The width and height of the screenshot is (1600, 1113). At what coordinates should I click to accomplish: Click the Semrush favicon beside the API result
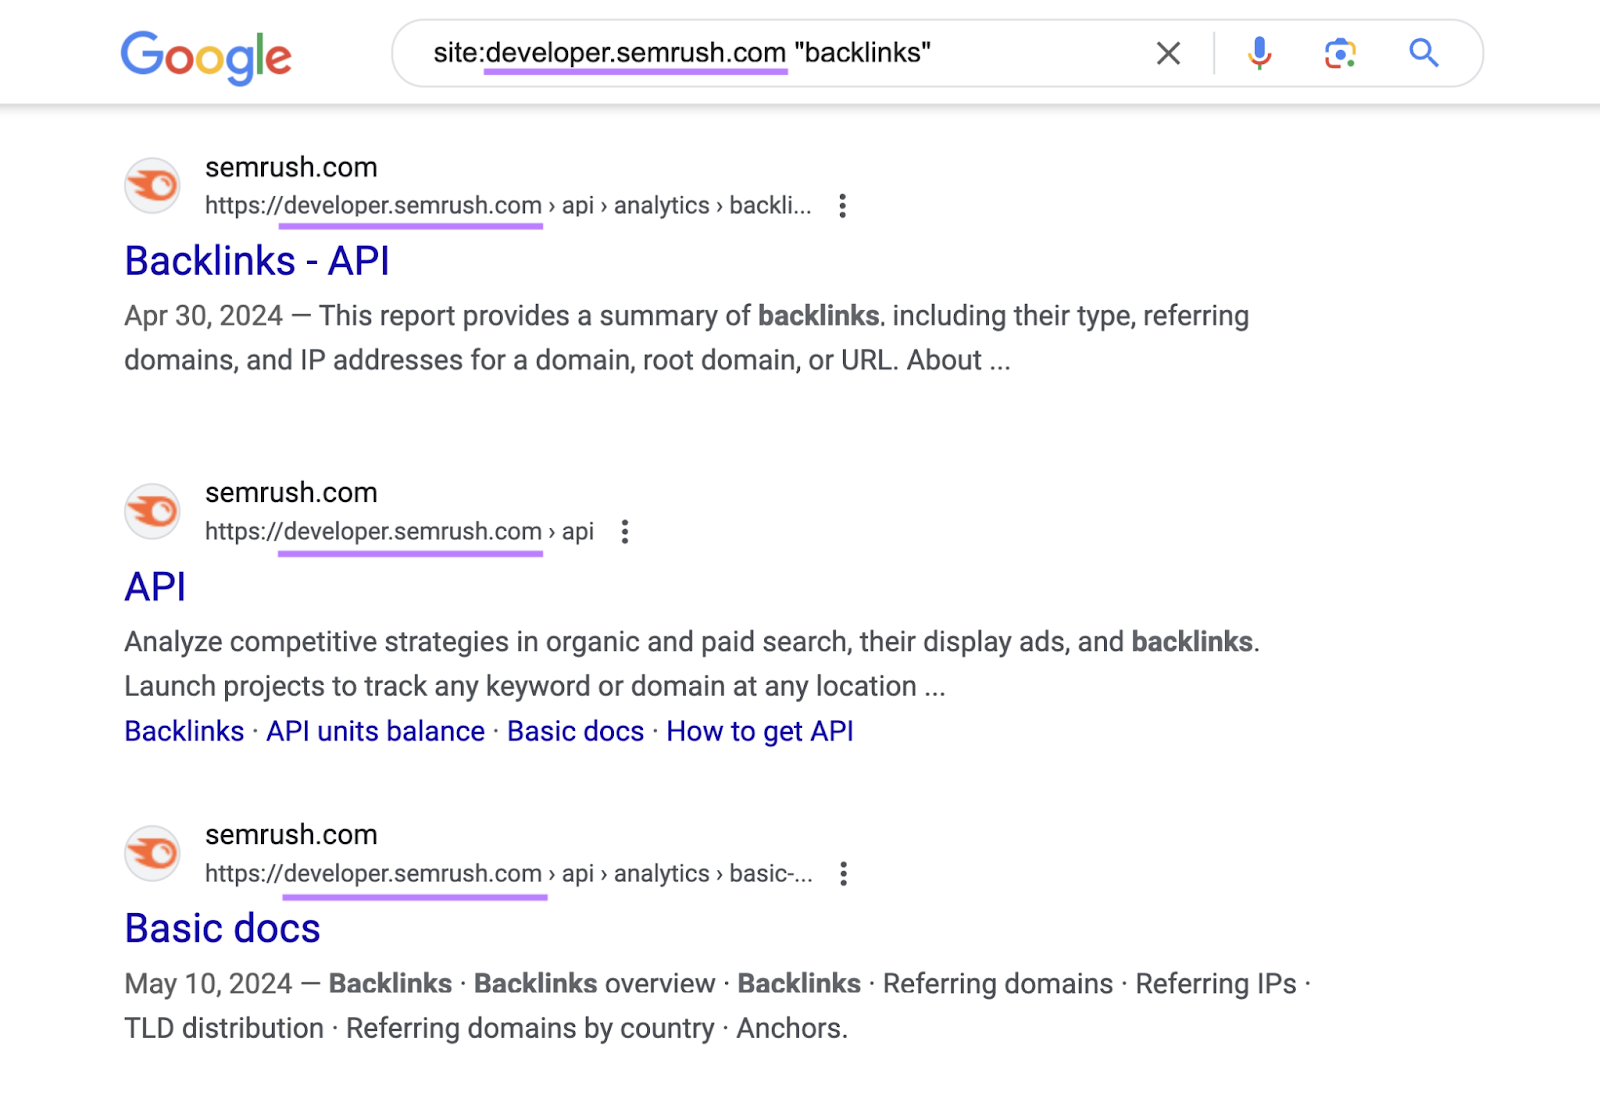point(152,511)
